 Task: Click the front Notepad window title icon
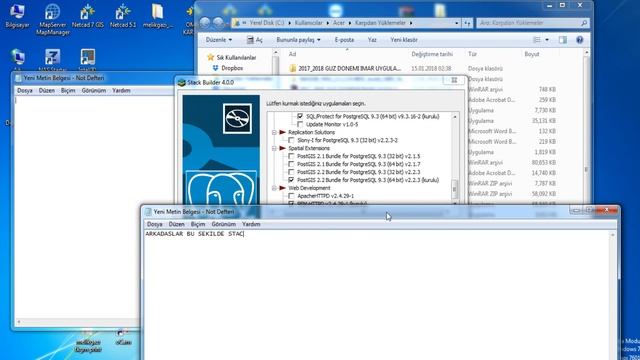[x=148, y=212]
